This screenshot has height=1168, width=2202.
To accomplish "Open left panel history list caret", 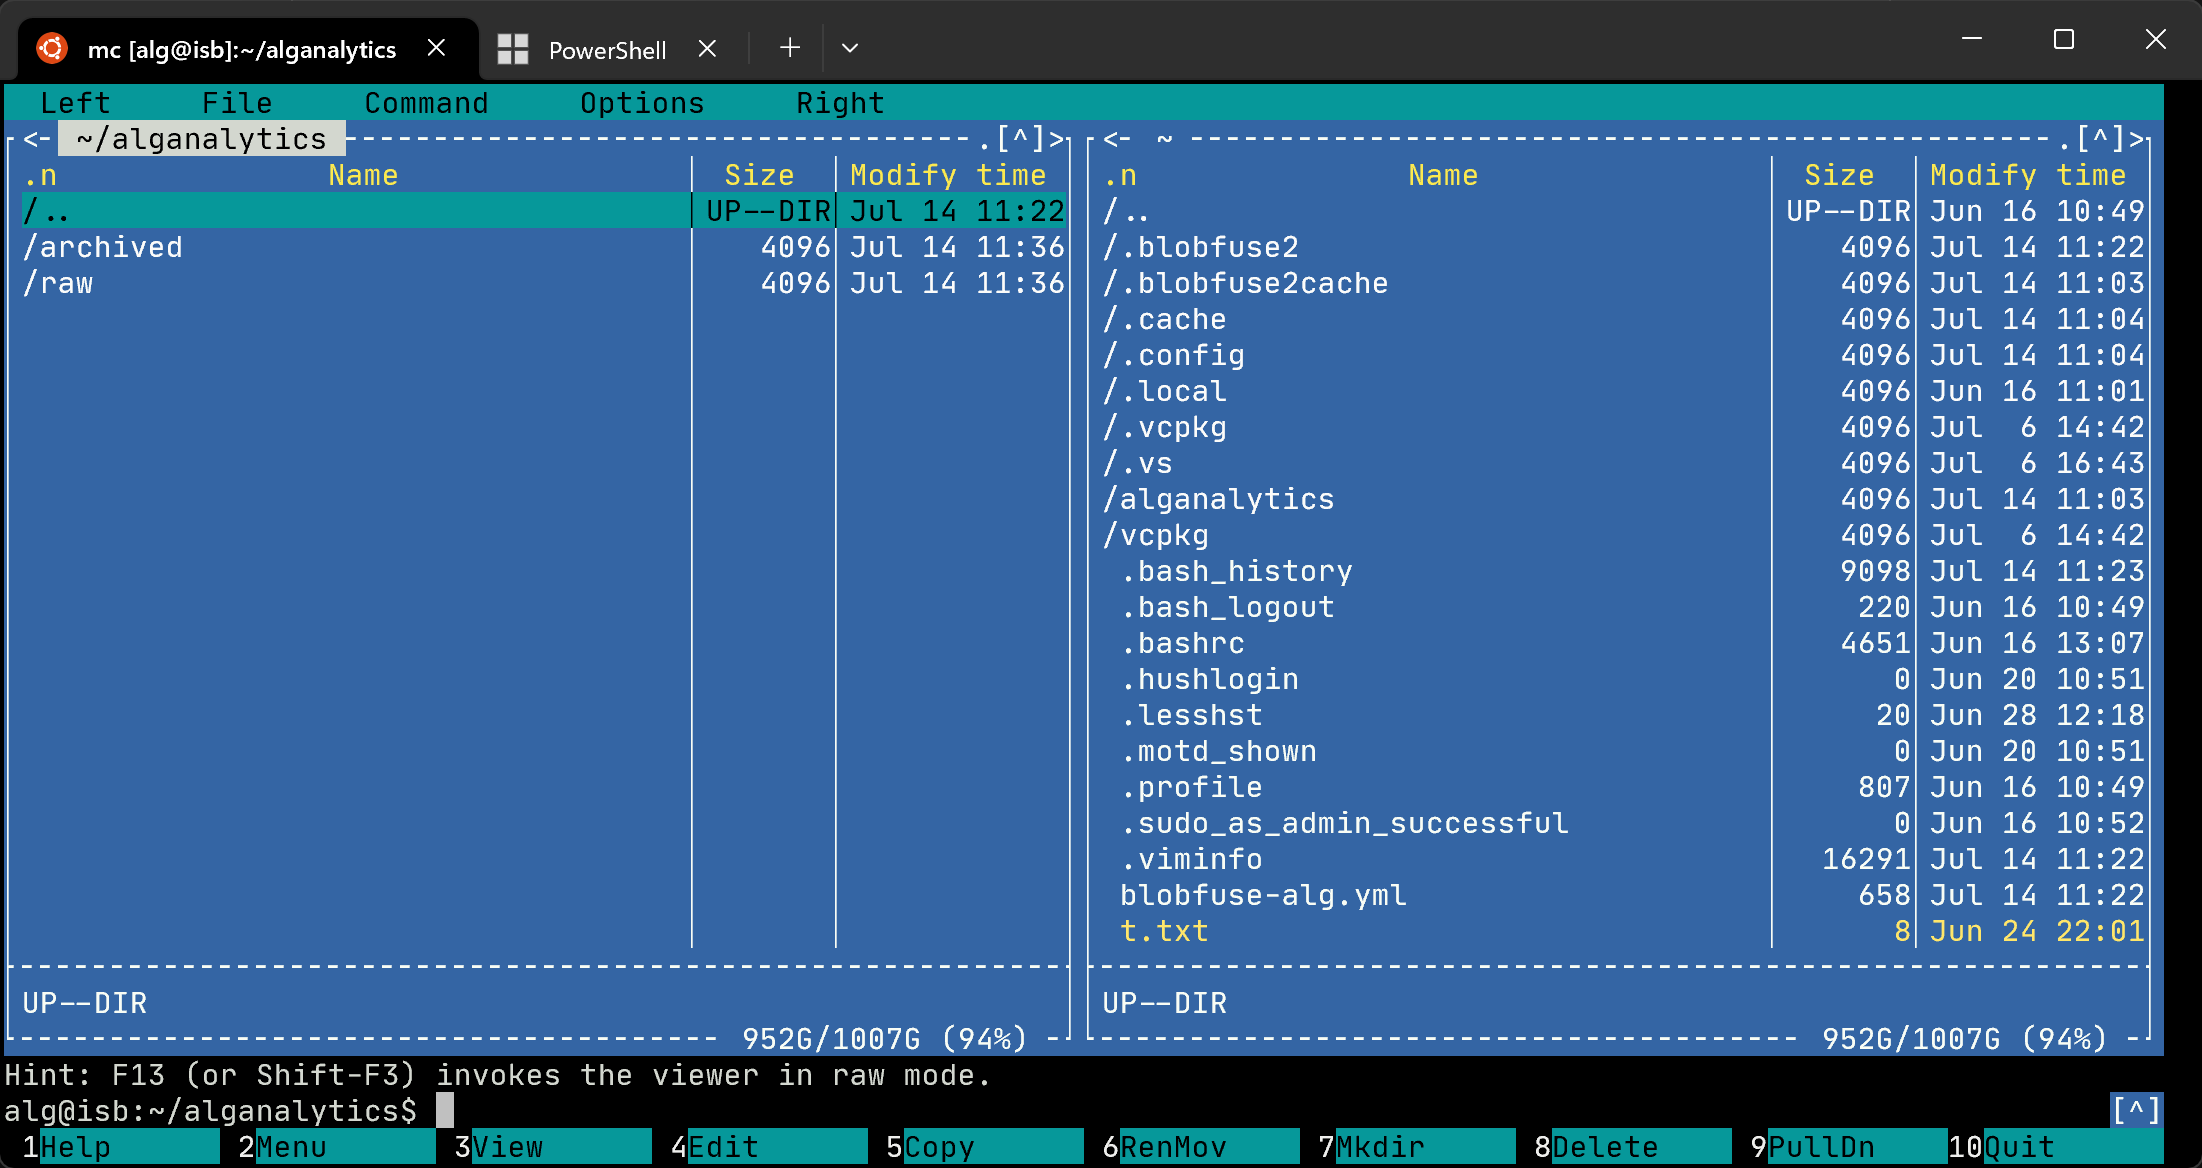I will tap(1020, 139).
